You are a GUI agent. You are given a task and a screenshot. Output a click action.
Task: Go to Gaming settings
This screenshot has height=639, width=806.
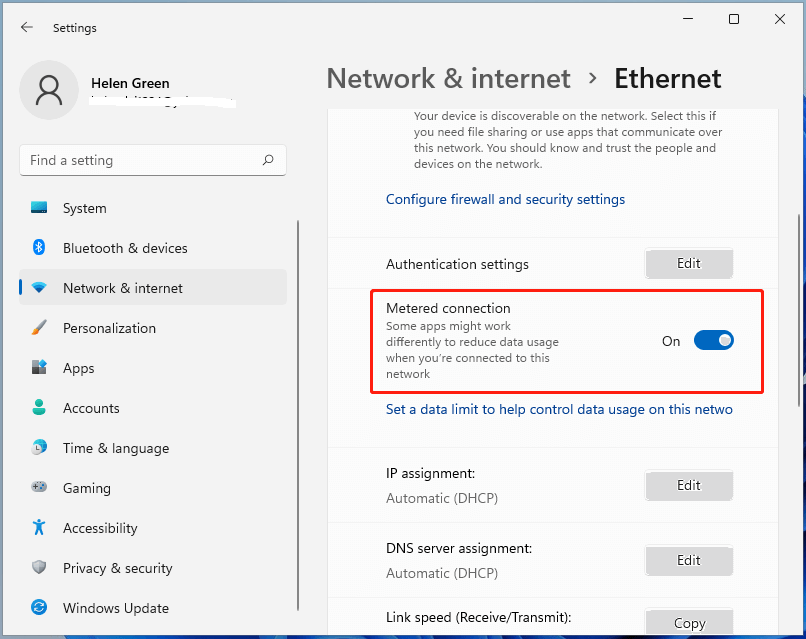pos(153,488)
